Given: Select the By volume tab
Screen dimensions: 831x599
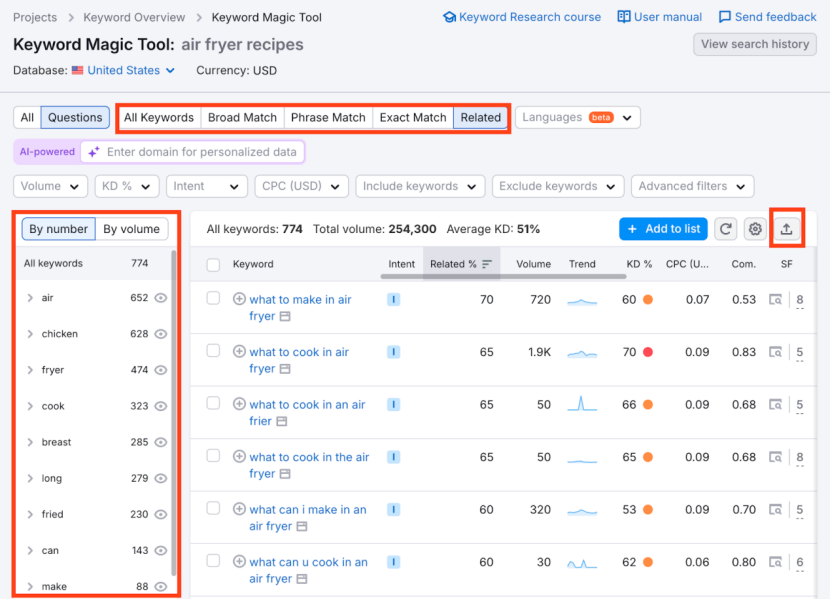Looking at the screenshot, I should (131, 229).
